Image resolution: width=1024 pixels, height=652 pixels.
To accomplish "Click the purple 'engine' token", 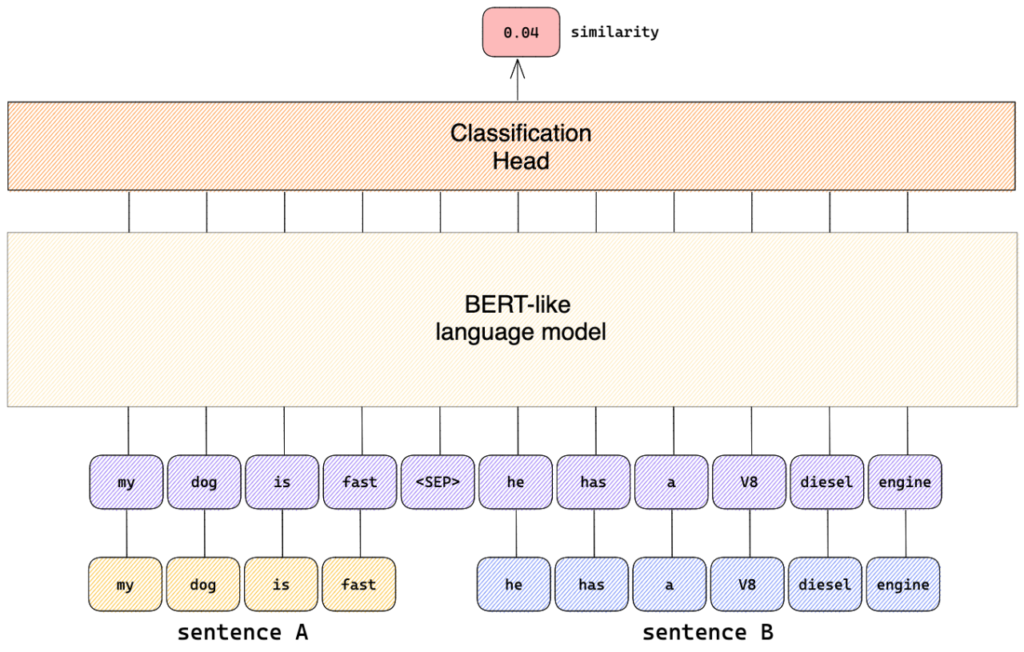I will 905,482.
